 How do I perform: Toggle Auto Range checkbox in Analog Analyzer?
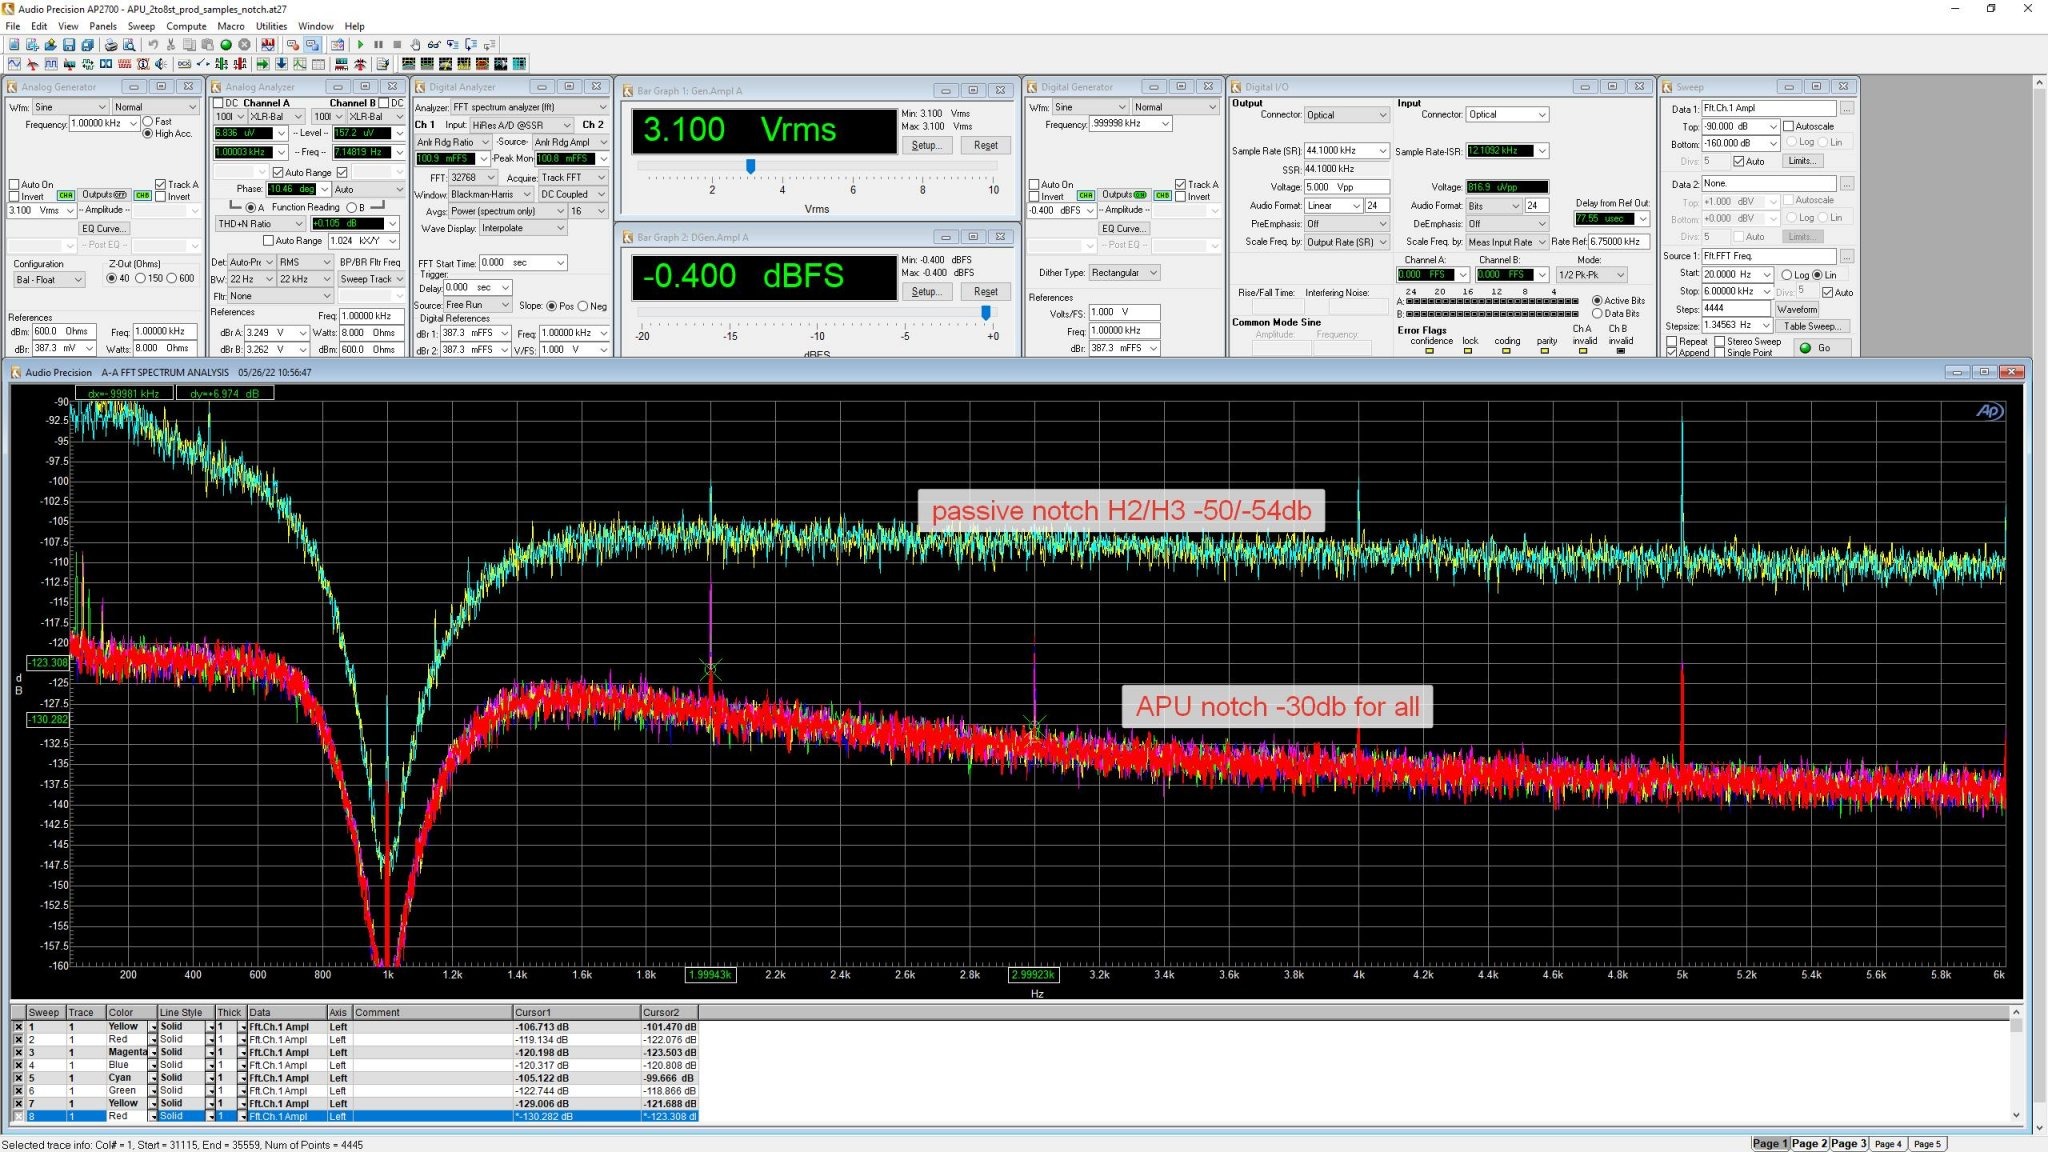click(278, 172)
